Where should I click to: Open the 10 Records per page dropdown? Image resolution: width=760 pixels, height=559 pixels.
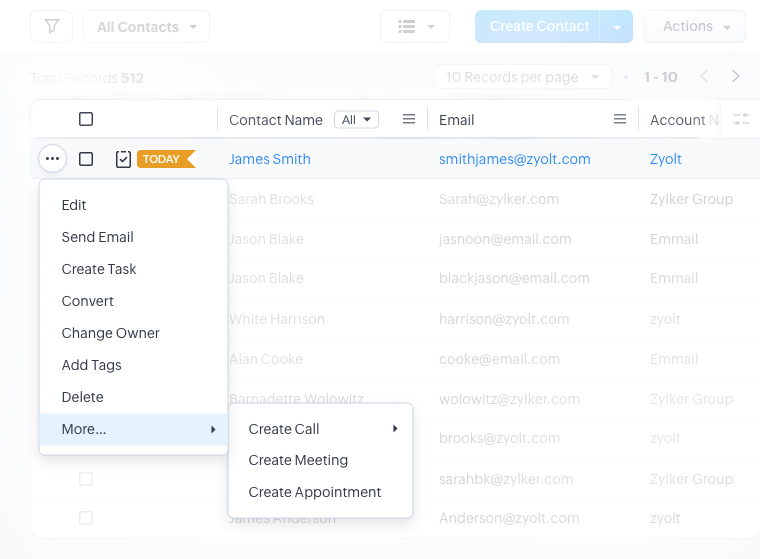(x=522, y=77)
